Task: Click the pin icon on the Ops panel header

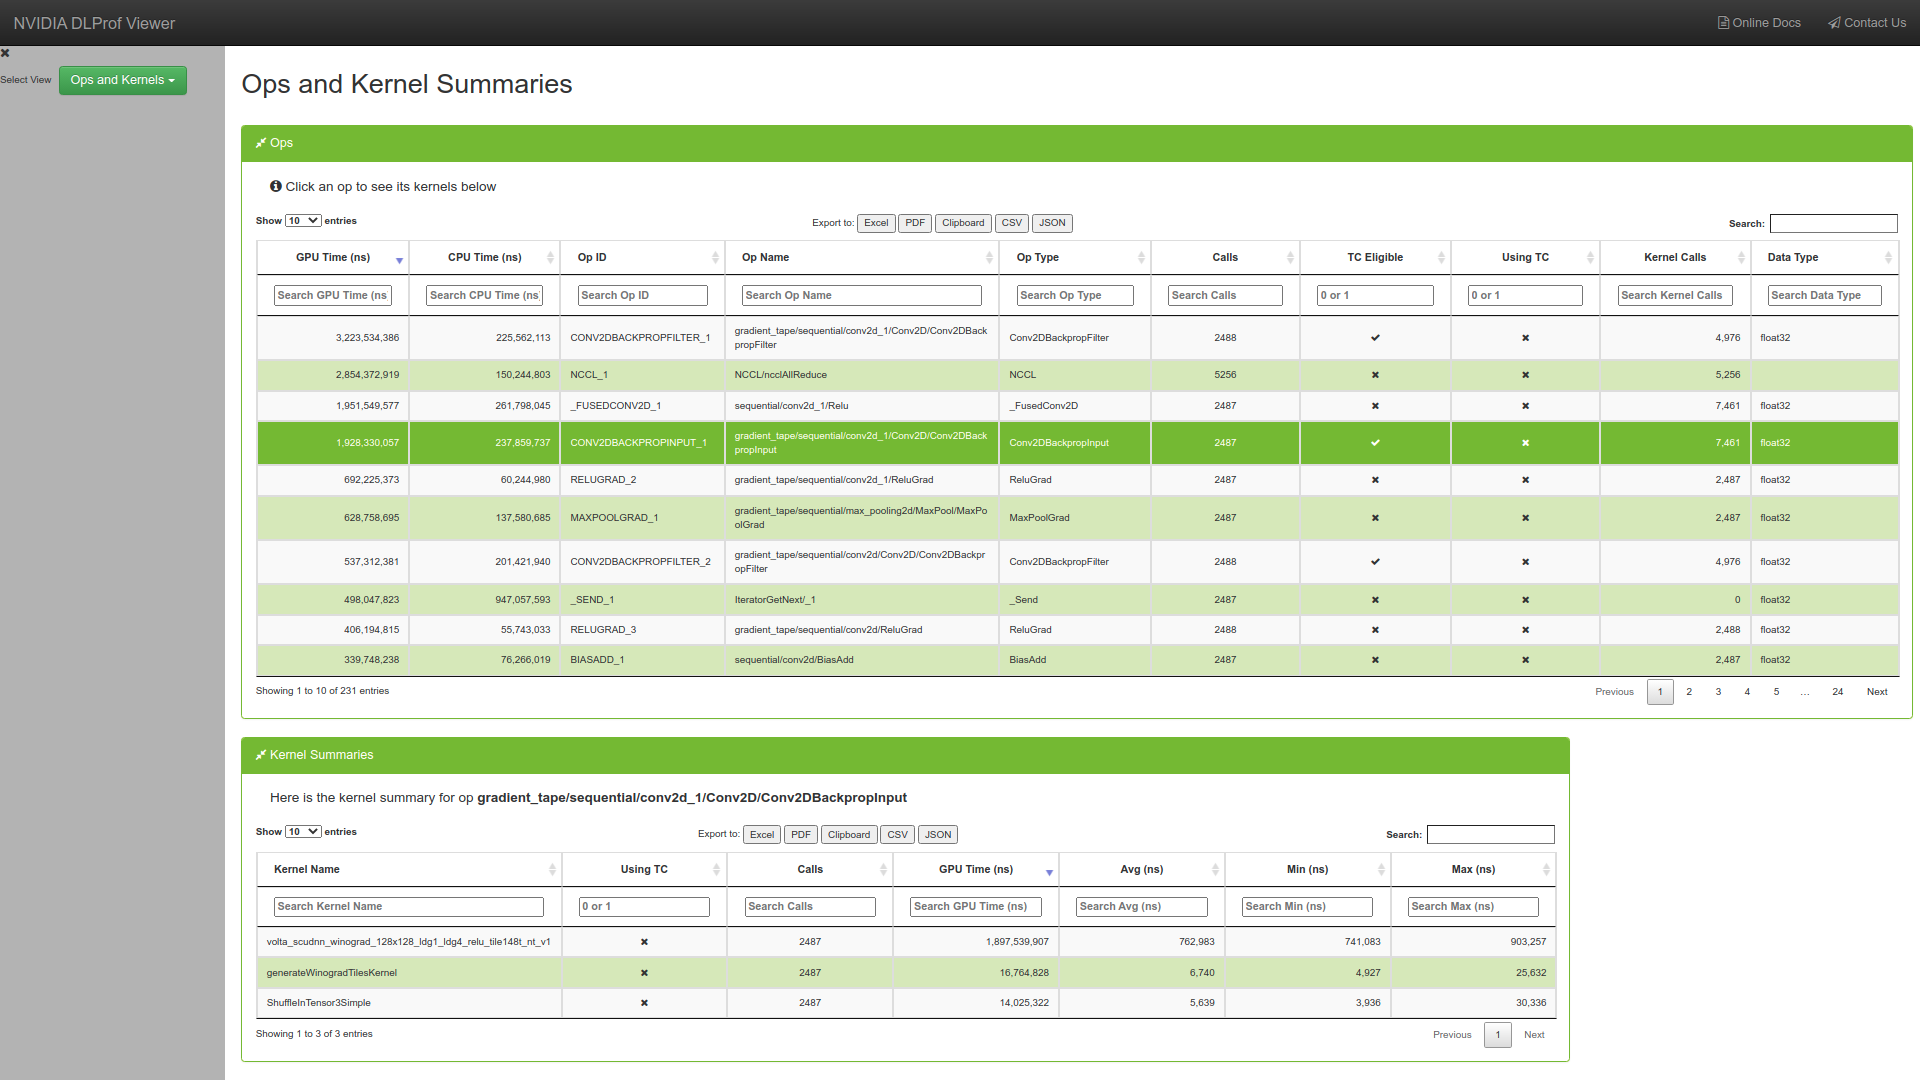Action: pyautogui.click(x=261, y=143)
